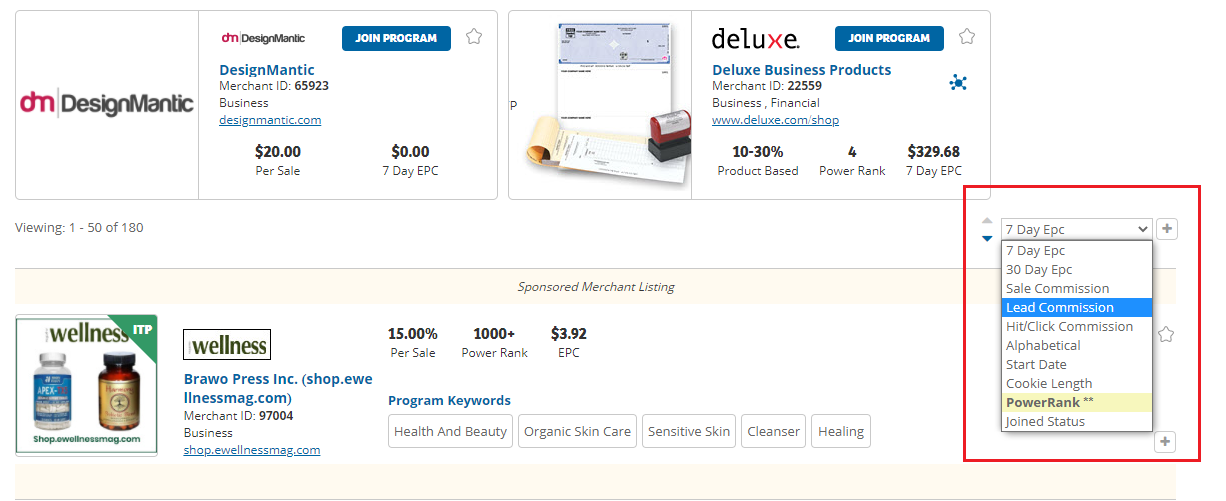Image resolution: width=1226 pixels, height=501 pixels.
Task: Click the DesignMantic small logo
Action: tap(263, 38)
